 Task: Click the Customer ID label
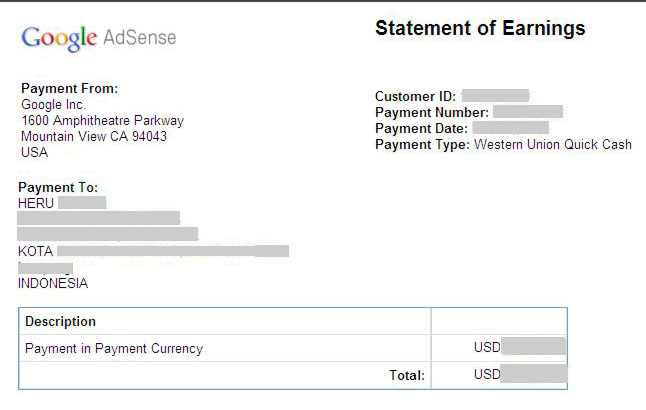415,96
